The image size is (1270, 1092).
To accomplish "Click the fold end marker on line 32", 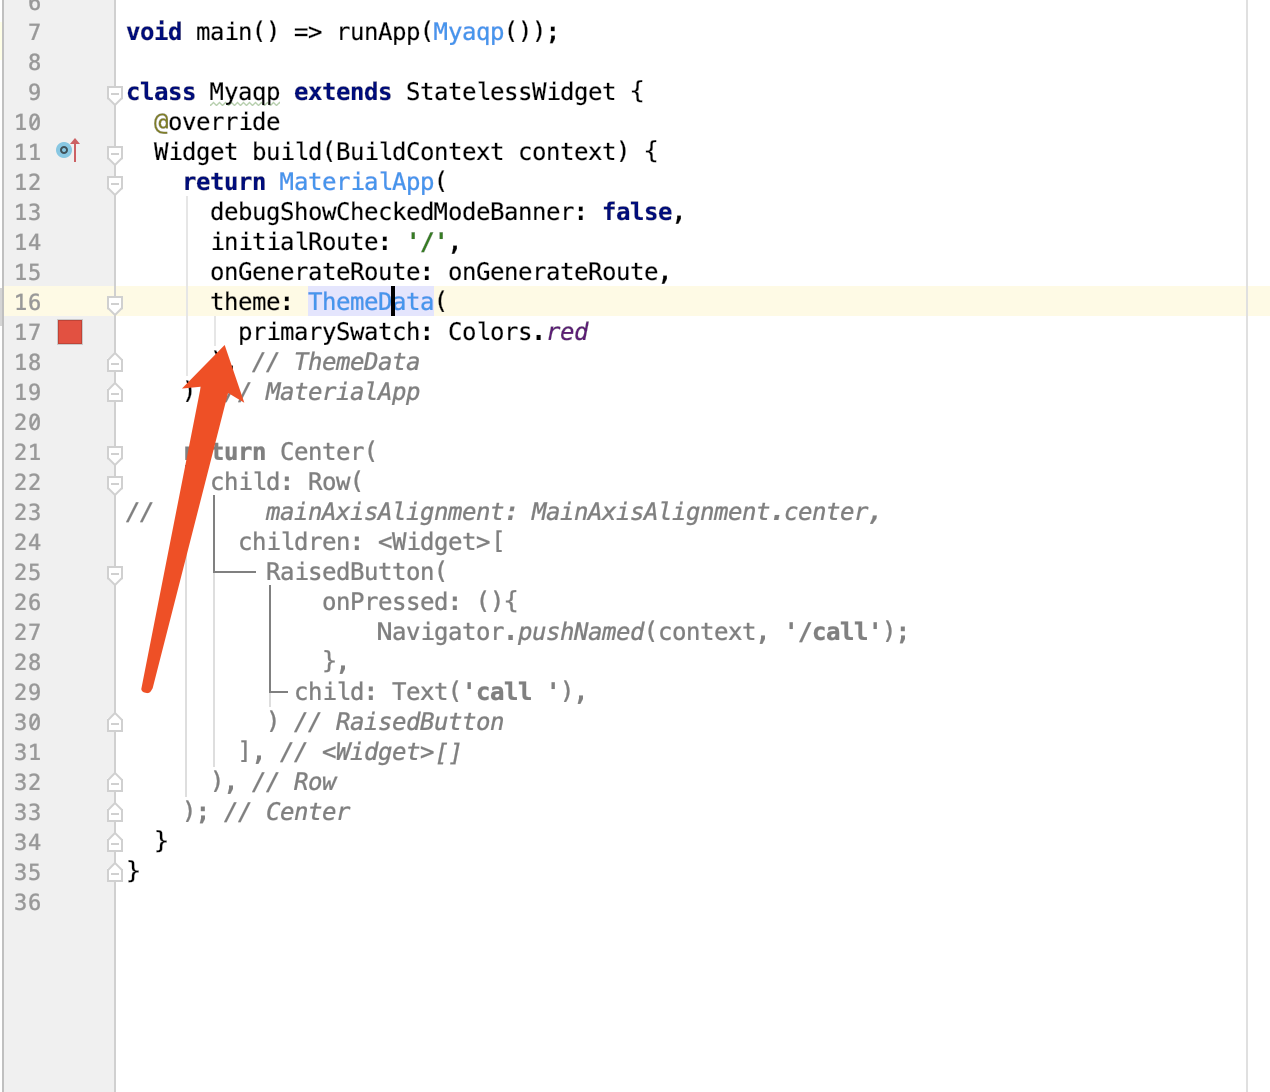I will pos(115,782).
